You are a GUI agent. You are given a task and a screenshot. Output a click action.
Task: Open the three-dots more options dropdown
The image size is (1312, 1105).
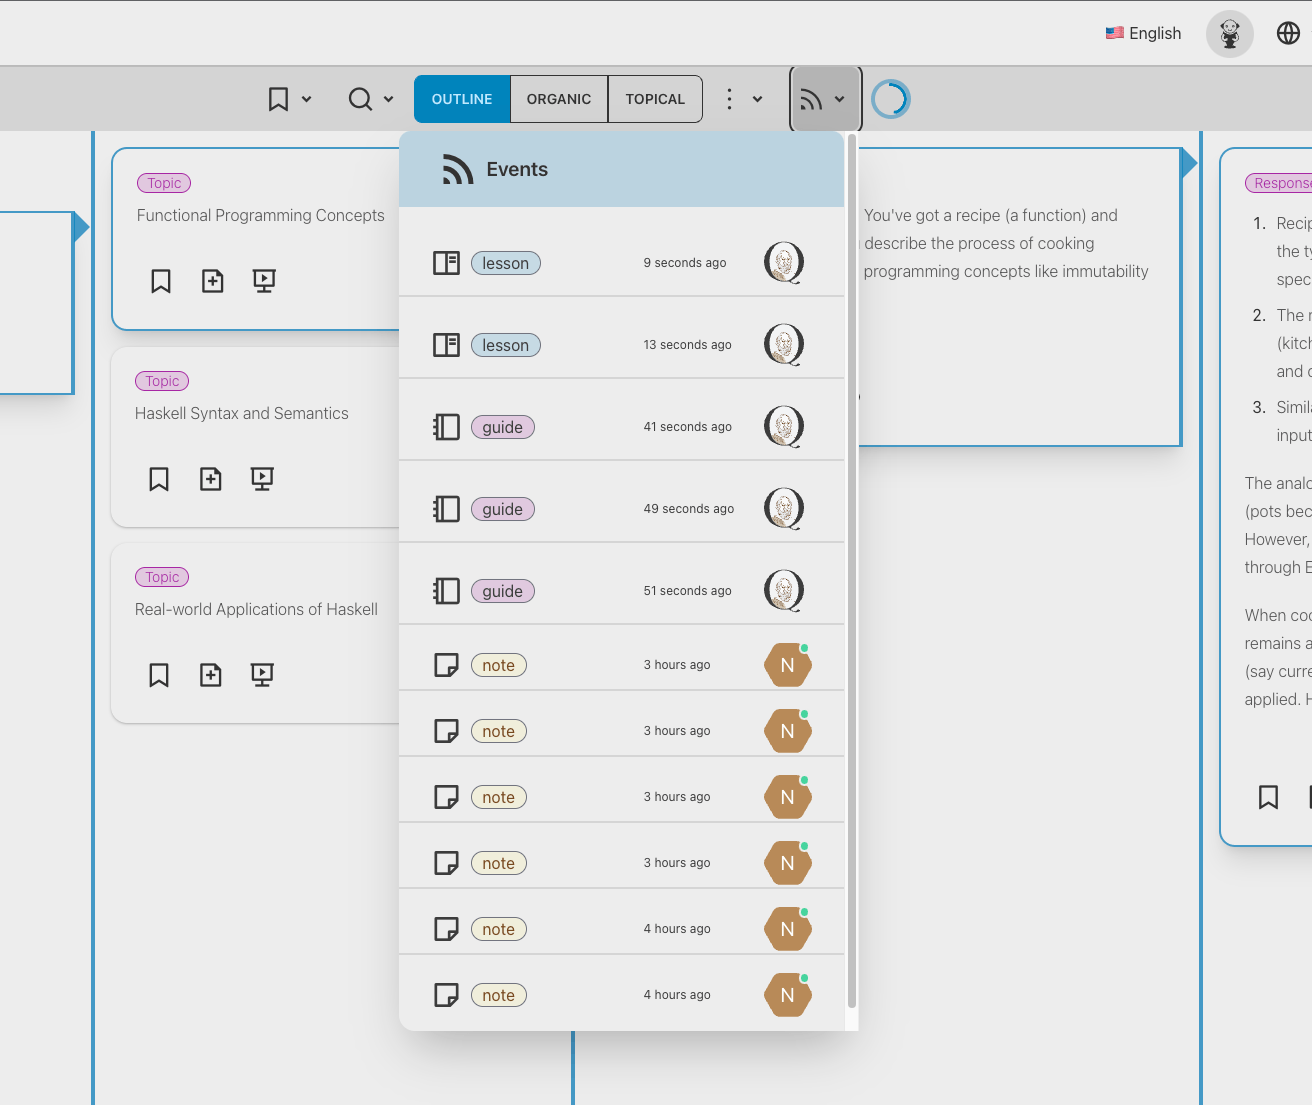tap(743, 99)
